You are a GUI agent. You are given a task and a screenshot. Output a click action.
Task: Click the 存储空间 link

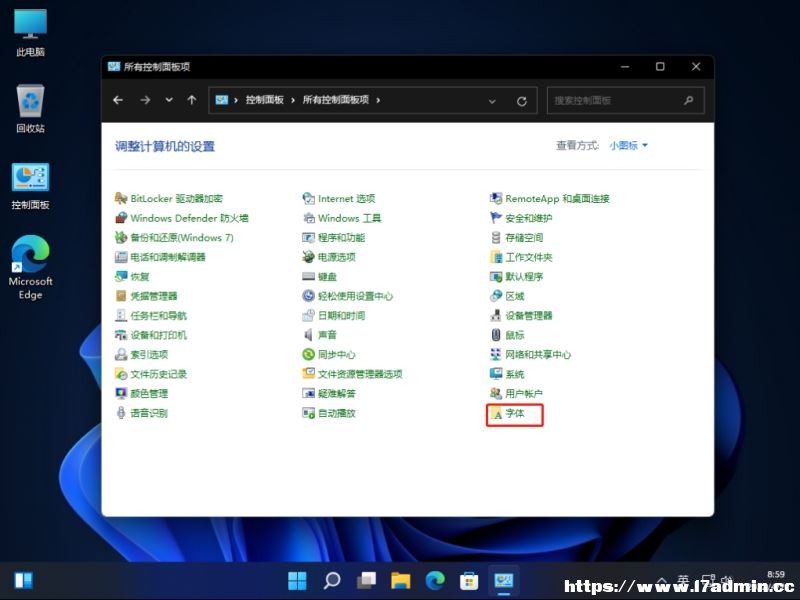point(524,237)
